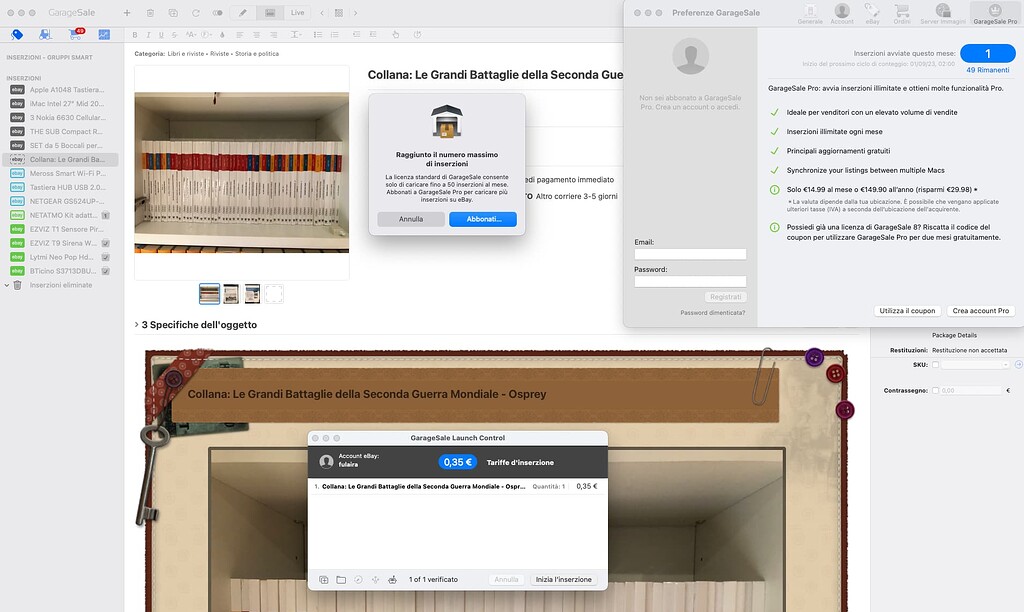Viewport: 1024px width, 612px height.
Task: Tick the SKU checkbox
Action: (935, 364)
